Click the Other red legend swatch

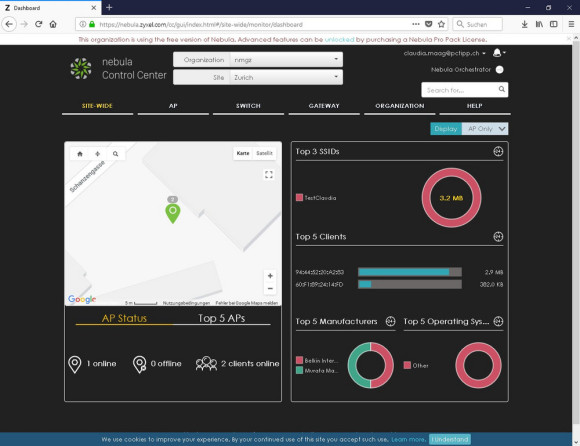[x=407, y=365]
